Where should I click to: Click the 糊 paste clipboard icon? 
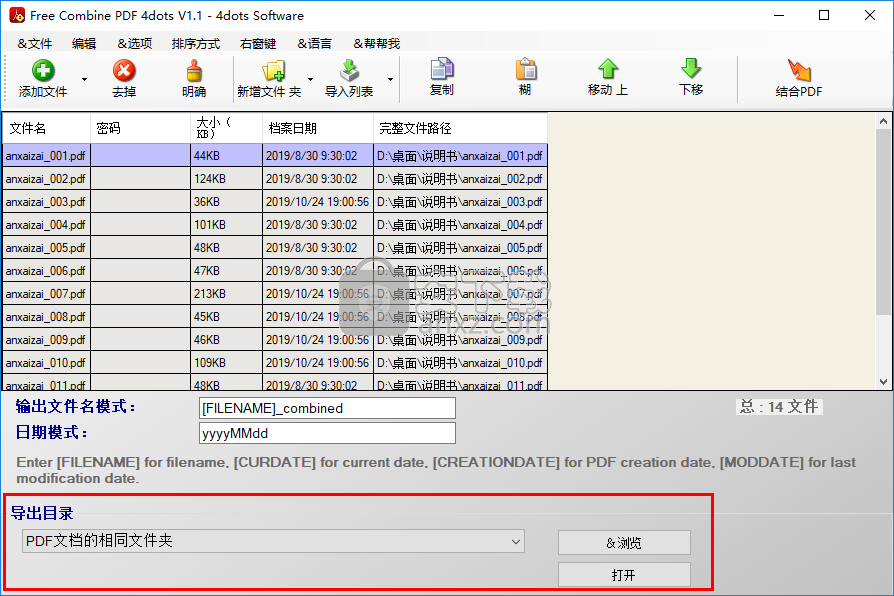(526, 69)
